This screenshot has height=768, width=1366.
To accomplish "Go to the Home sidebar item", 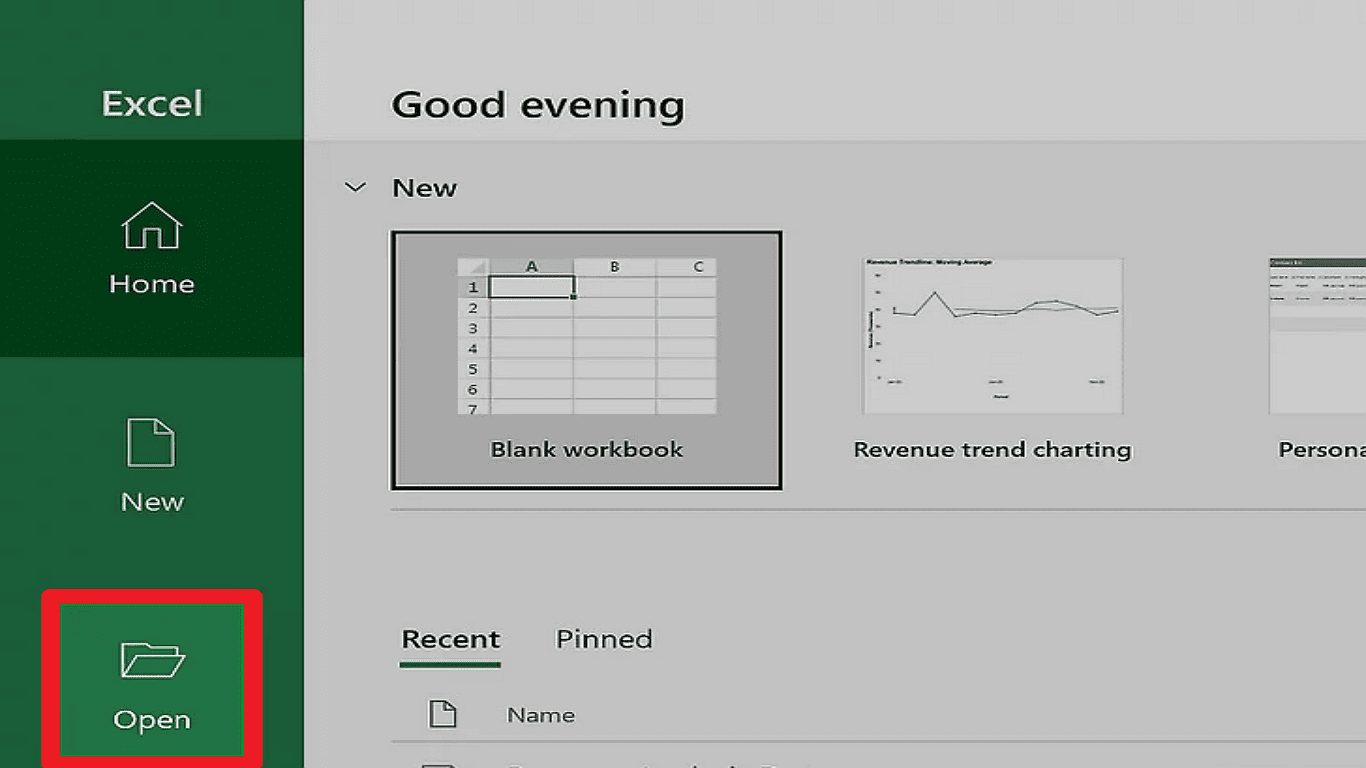I will coord(151,248).
